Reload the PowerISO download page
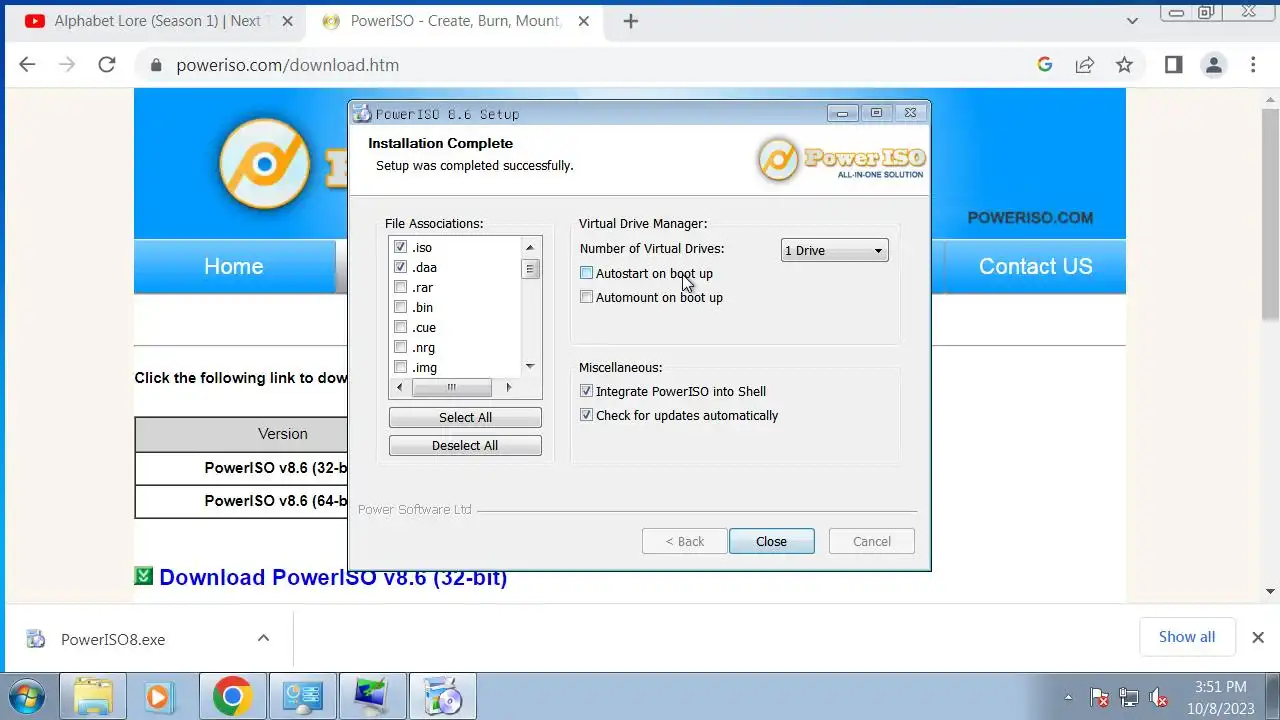1280x720 pixels. point(107,65)
